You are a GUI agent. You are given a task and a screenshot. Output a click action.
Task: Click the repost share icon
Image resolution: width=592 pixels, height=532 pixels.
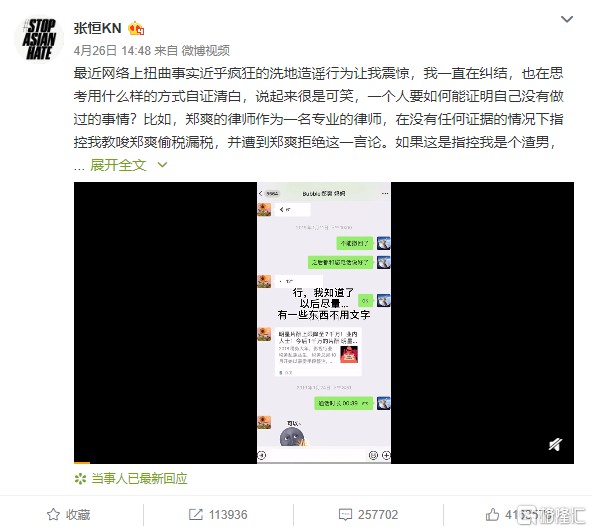pos(196,514)
